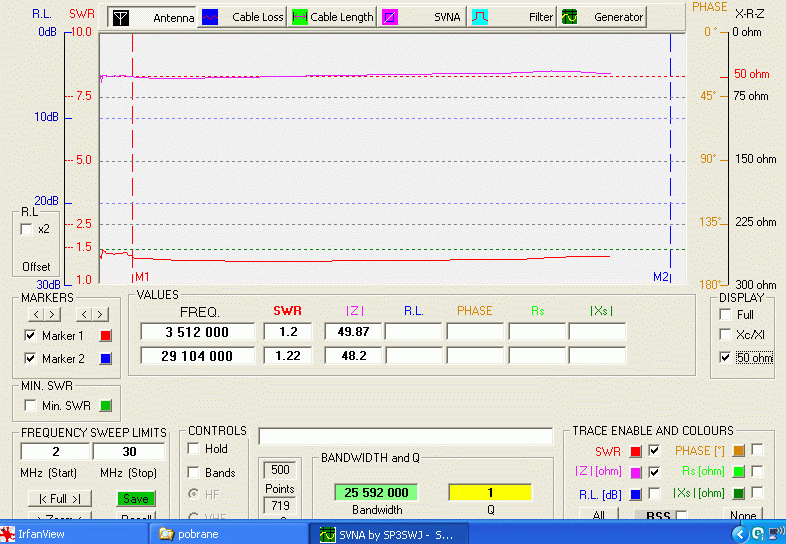Toggle the Marker 1 checkbox
The width and height of the screenshot is (786, 544).
30,336
